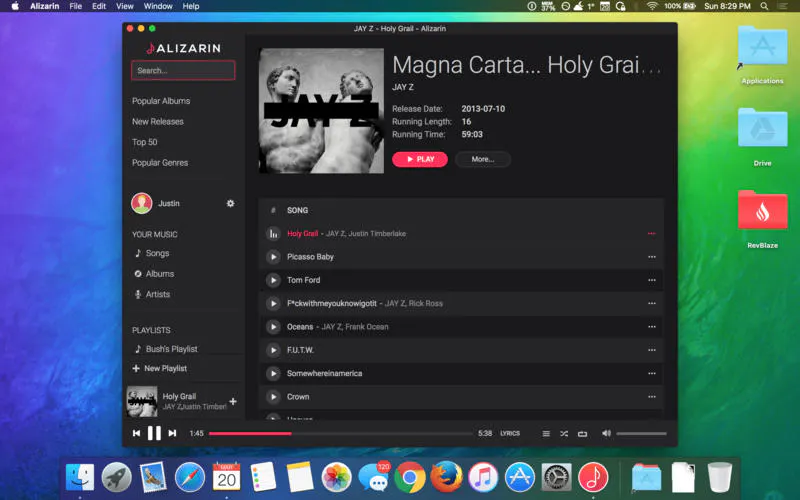Open options menu for F*ckwithmeyouknowigotit
Viewport: 800px width, 500px height.
click(652, 304)
